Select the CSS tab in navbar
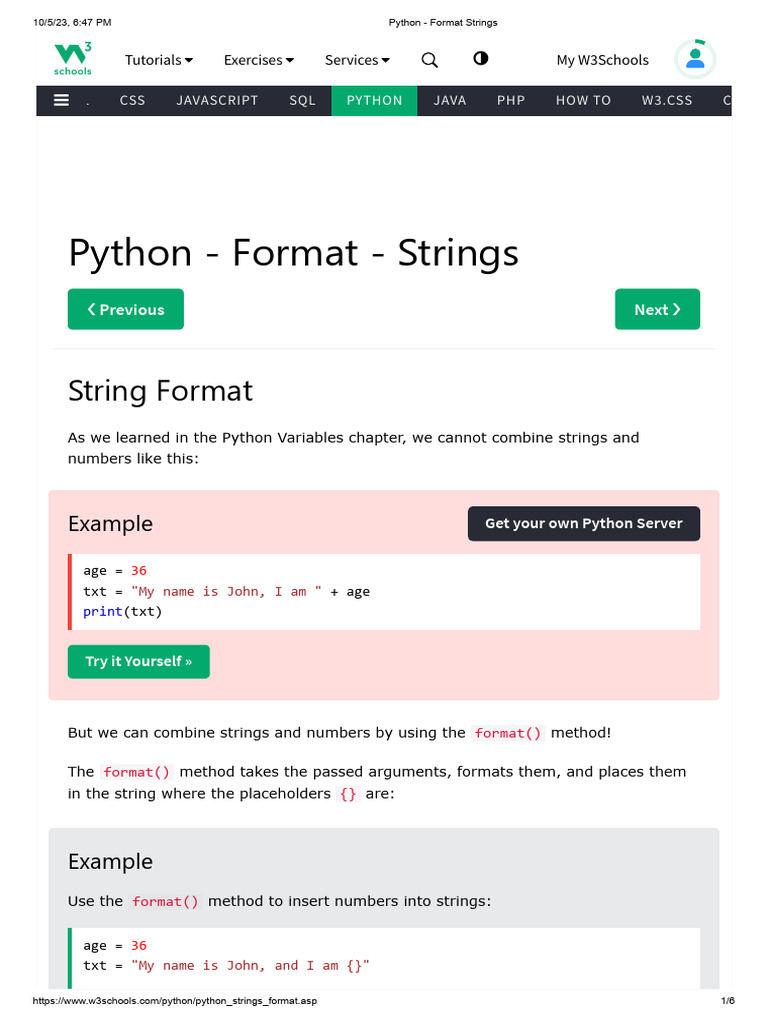This screenshot has height=1024, width=768. 132,100
